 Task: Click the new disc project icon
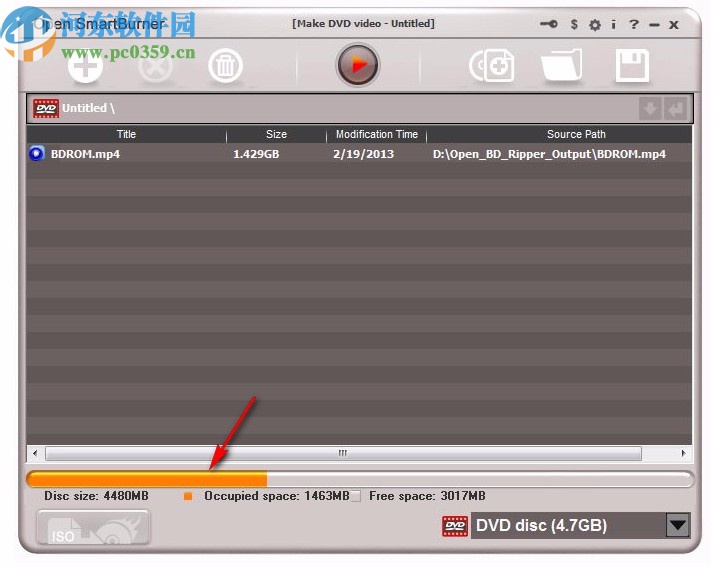tap(492, 66)
